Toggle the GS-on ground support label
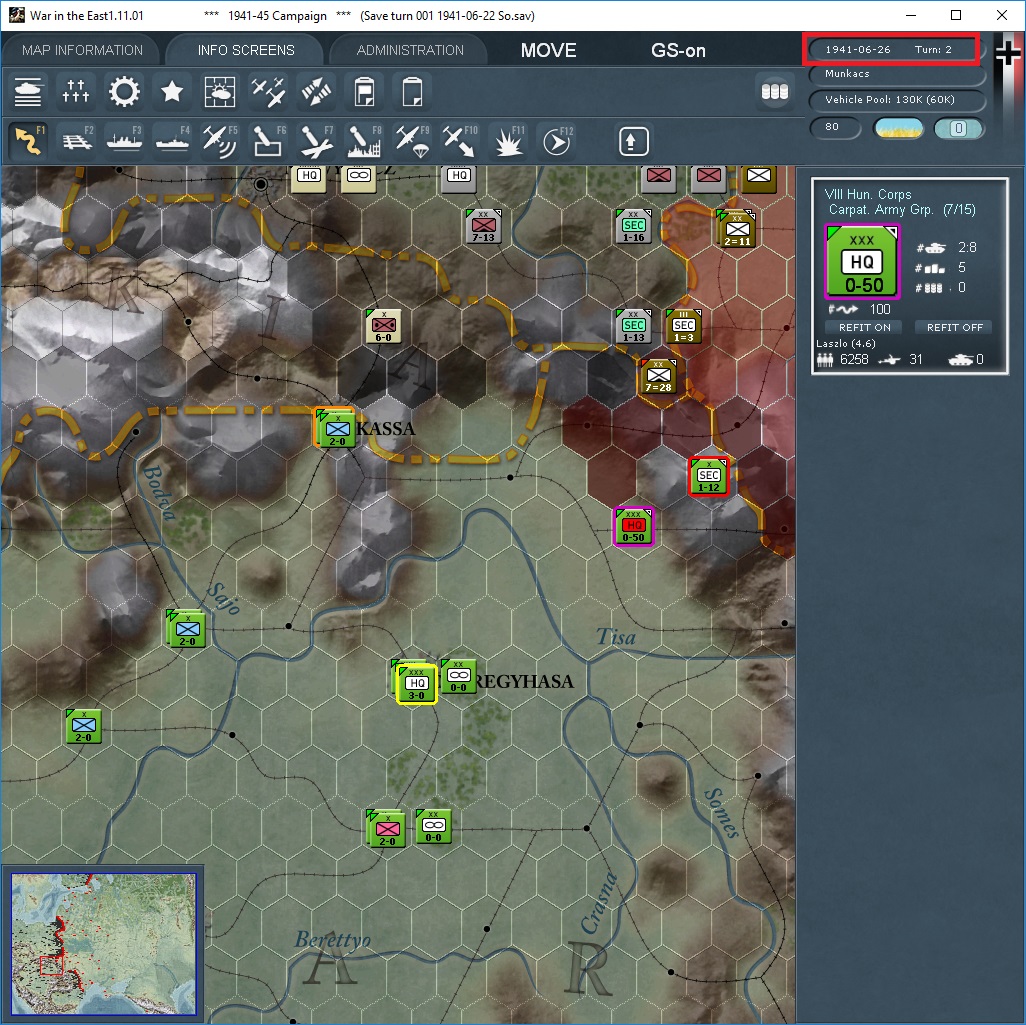This screenshot has width=1026, height=1025. pos(678,50)
